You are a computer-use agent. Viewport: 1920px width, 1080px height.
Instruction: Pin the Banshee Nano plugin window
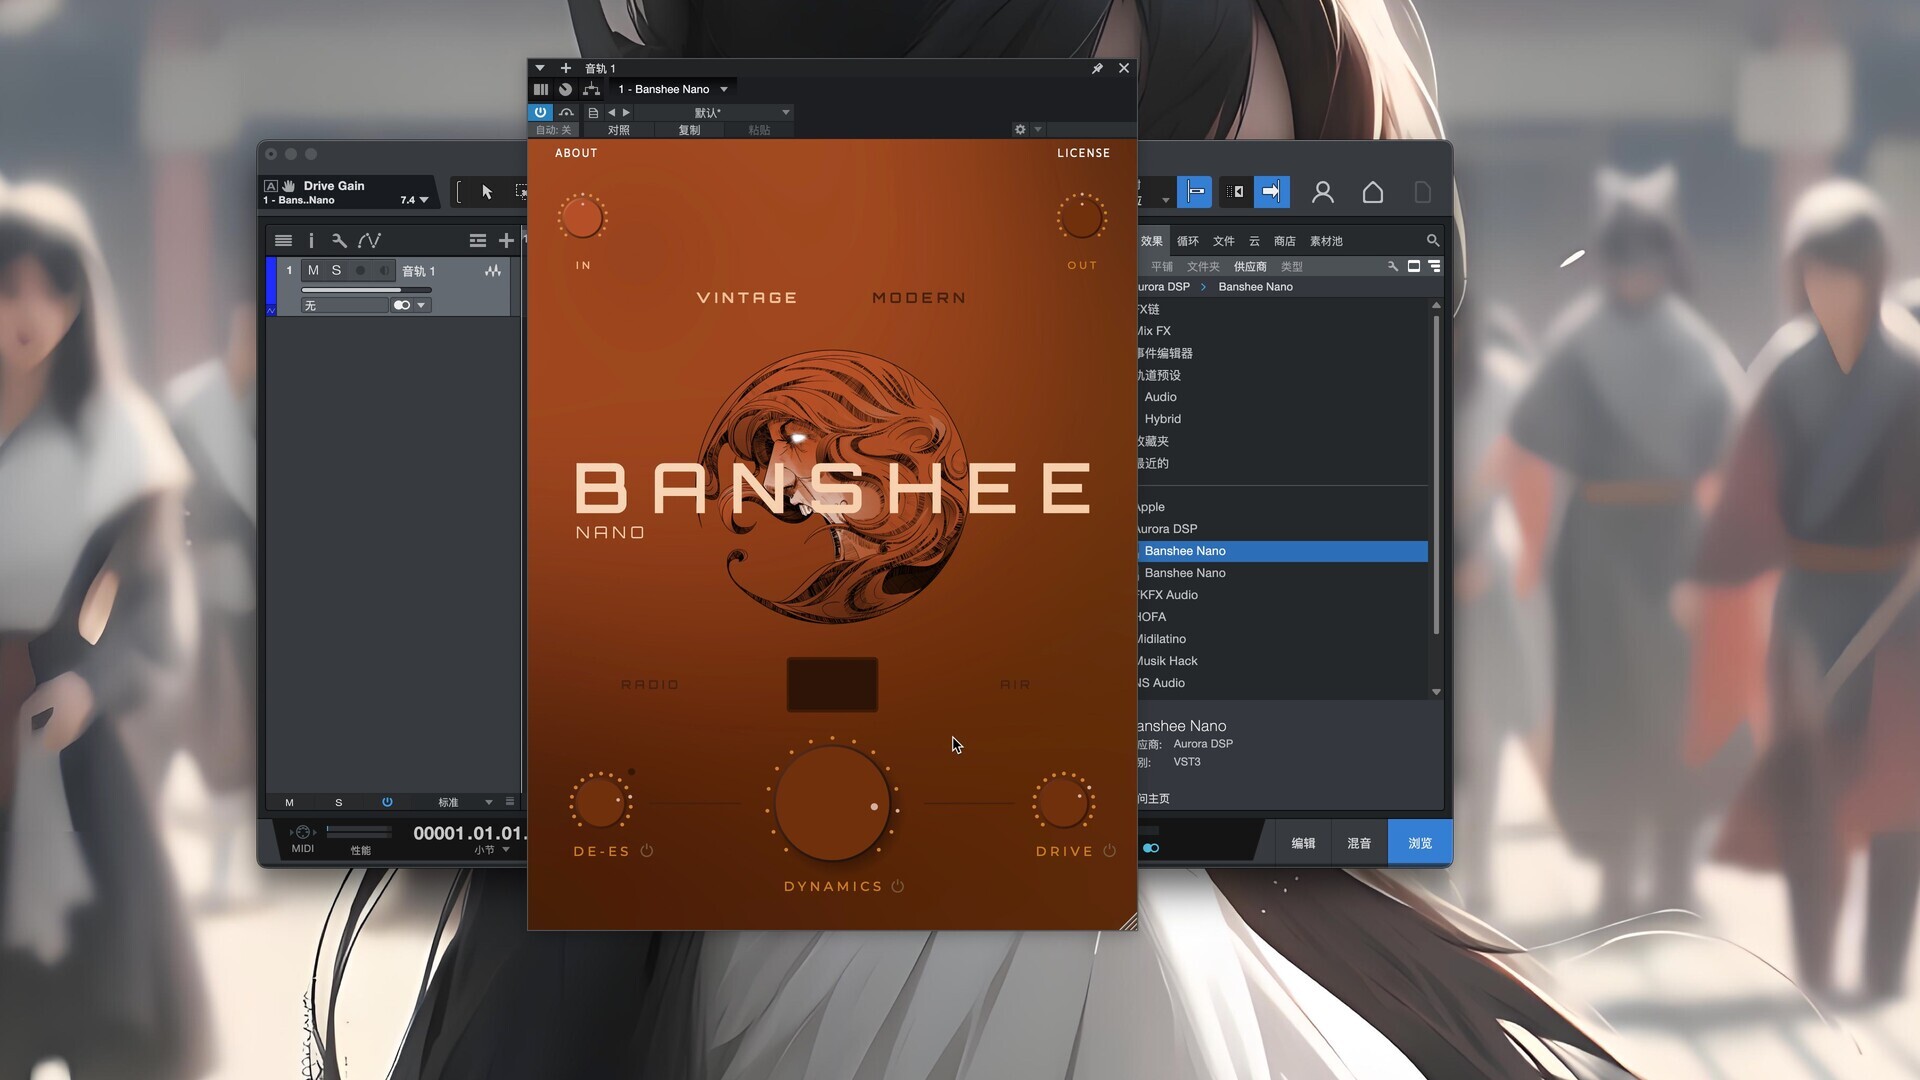[1097, 68]
